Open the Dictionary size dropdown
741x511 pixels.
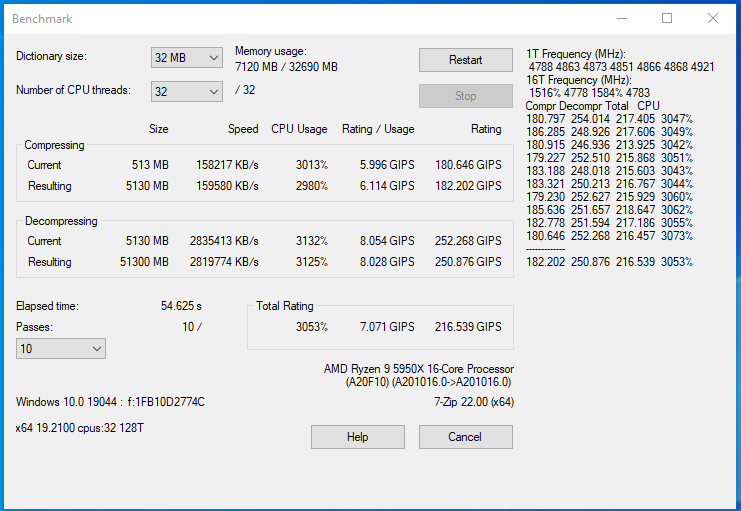point(187,58)
